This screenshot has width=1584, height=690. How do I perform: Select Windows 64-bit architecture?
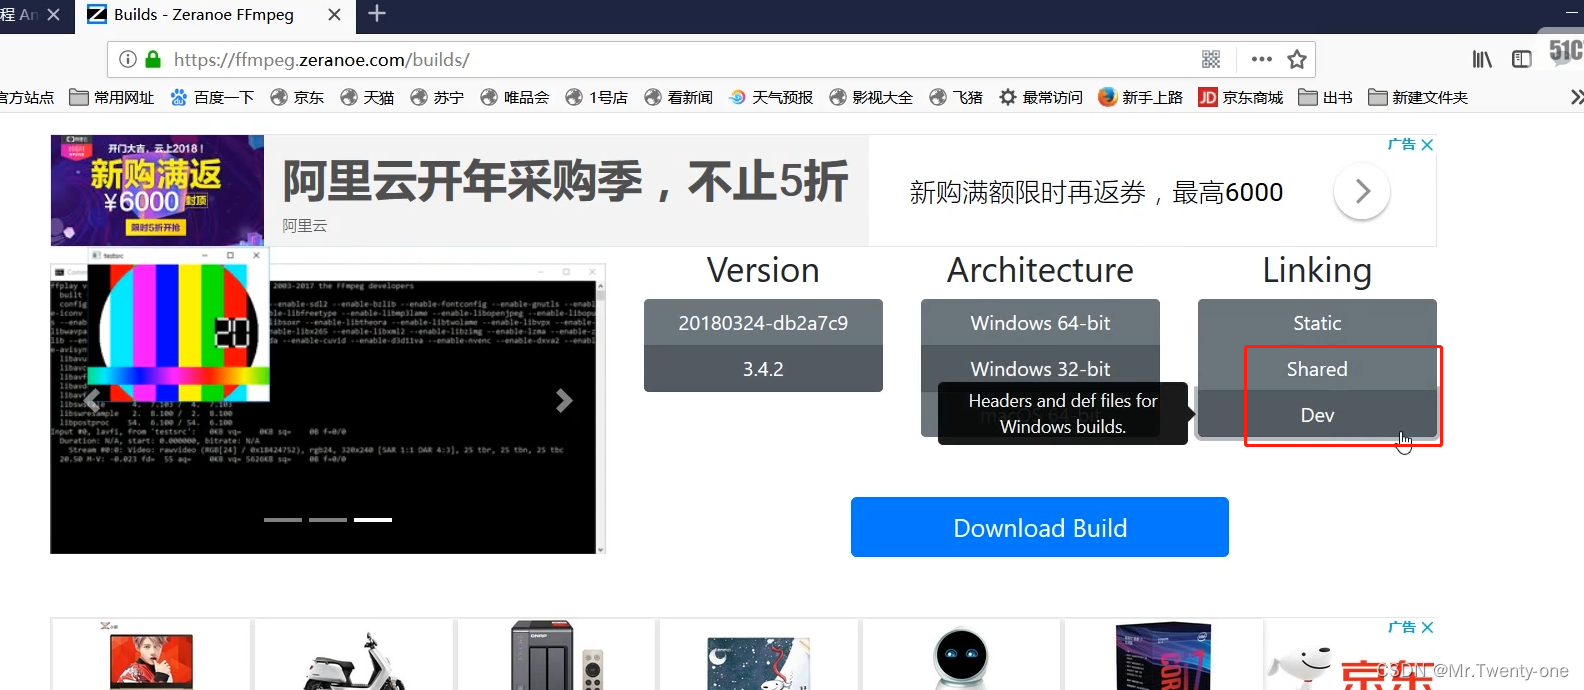(1040, 323)
